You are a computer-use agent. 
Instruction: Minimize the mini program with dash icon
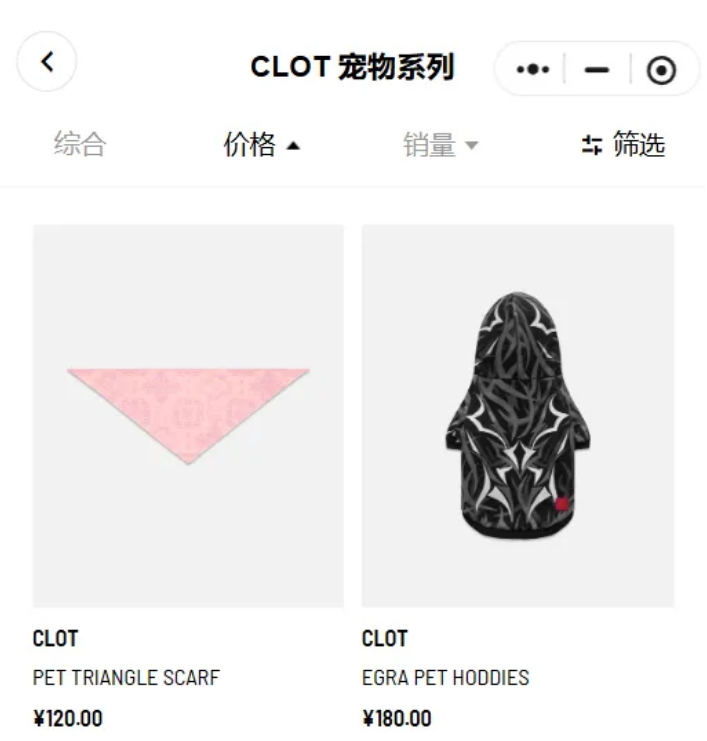596,70
